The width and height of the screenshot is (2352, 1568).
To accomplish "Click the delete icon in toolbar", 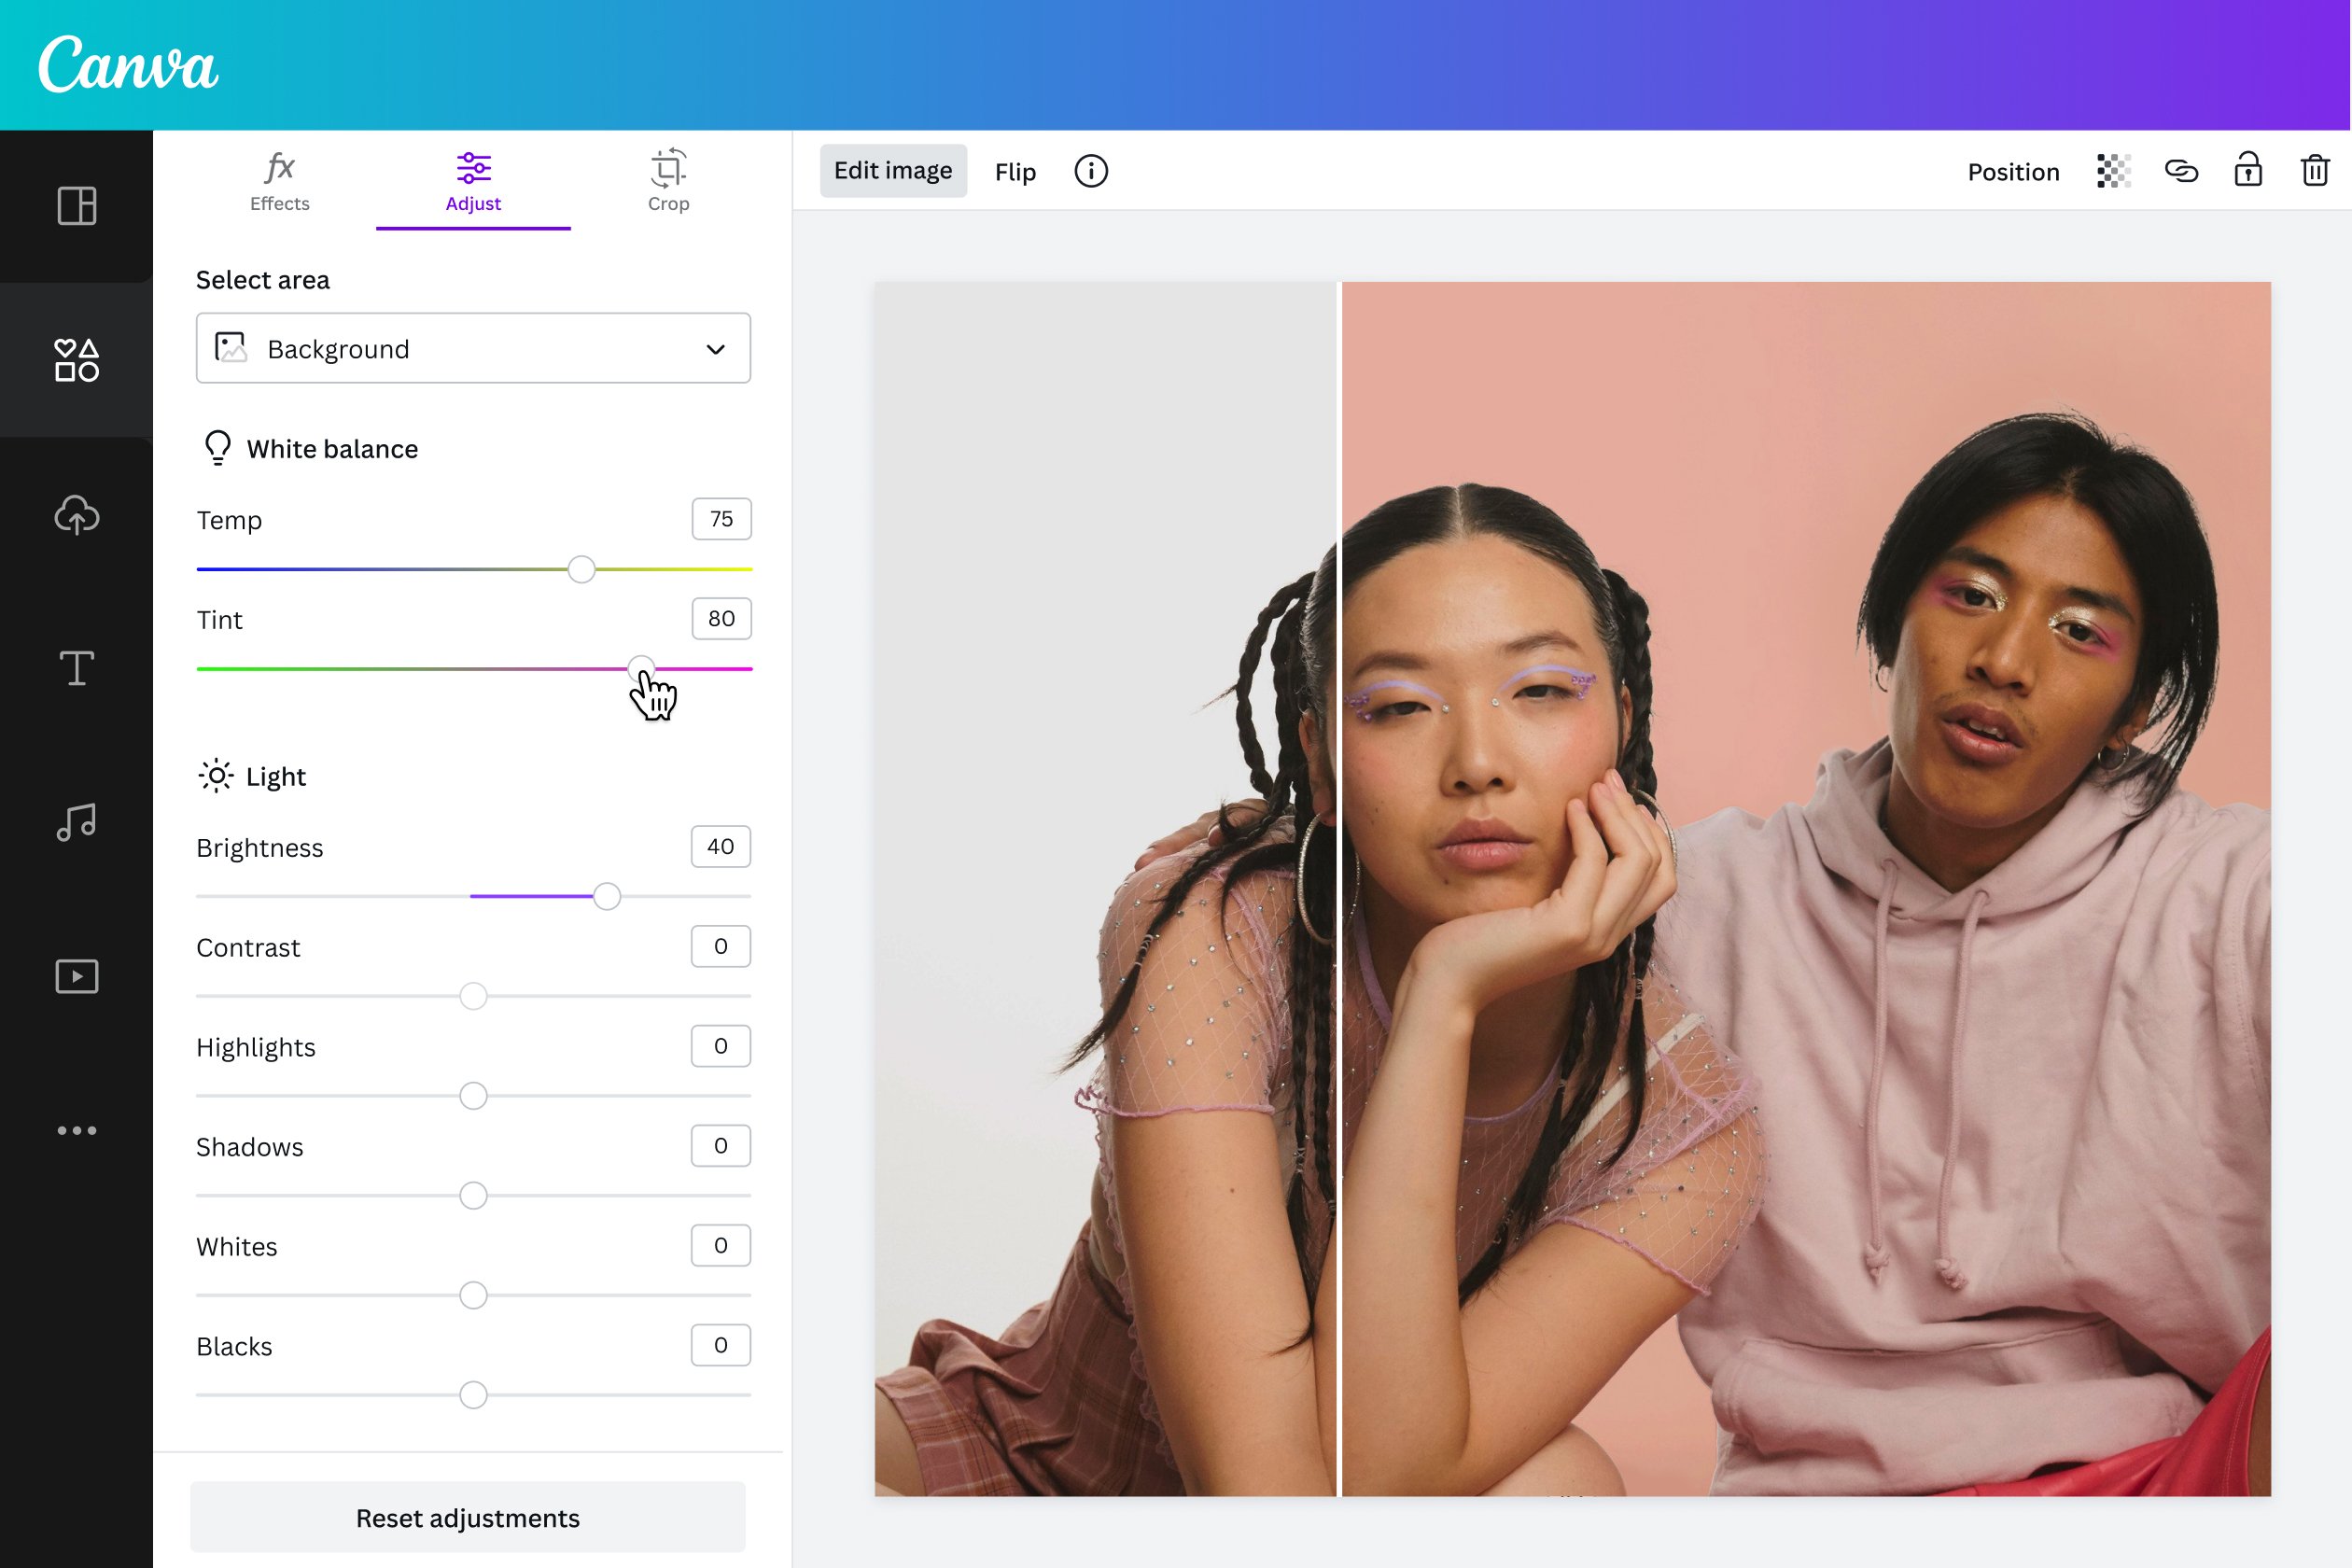I will point(2314,170).
